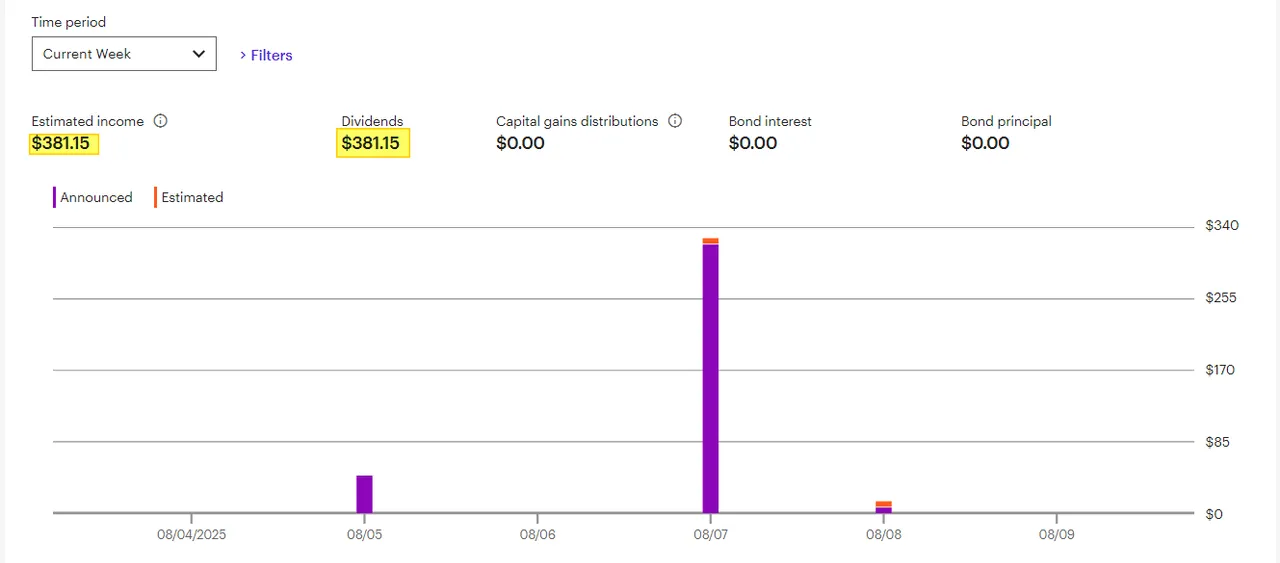Click the orange Estimated legend swatch
Screen dimensions: 1280x563
156,197
